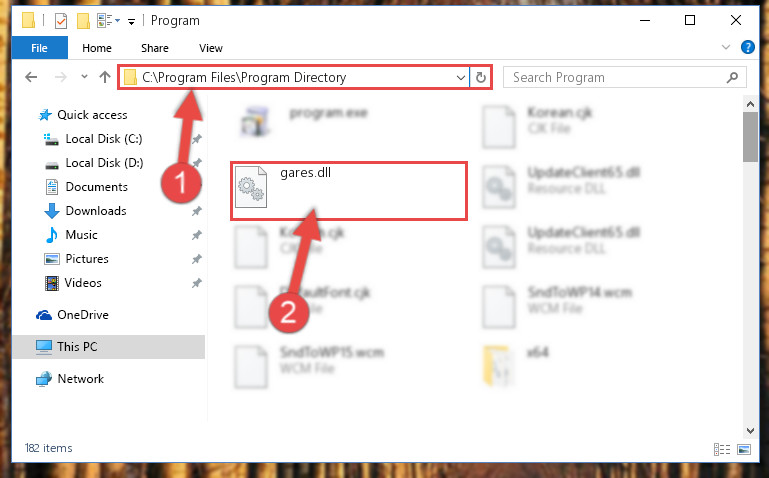The height and width of the screenshot is (478, 769).
Task: Open the Customize Quick Access Toolbar dropdown
Action: tap(131, 22)
